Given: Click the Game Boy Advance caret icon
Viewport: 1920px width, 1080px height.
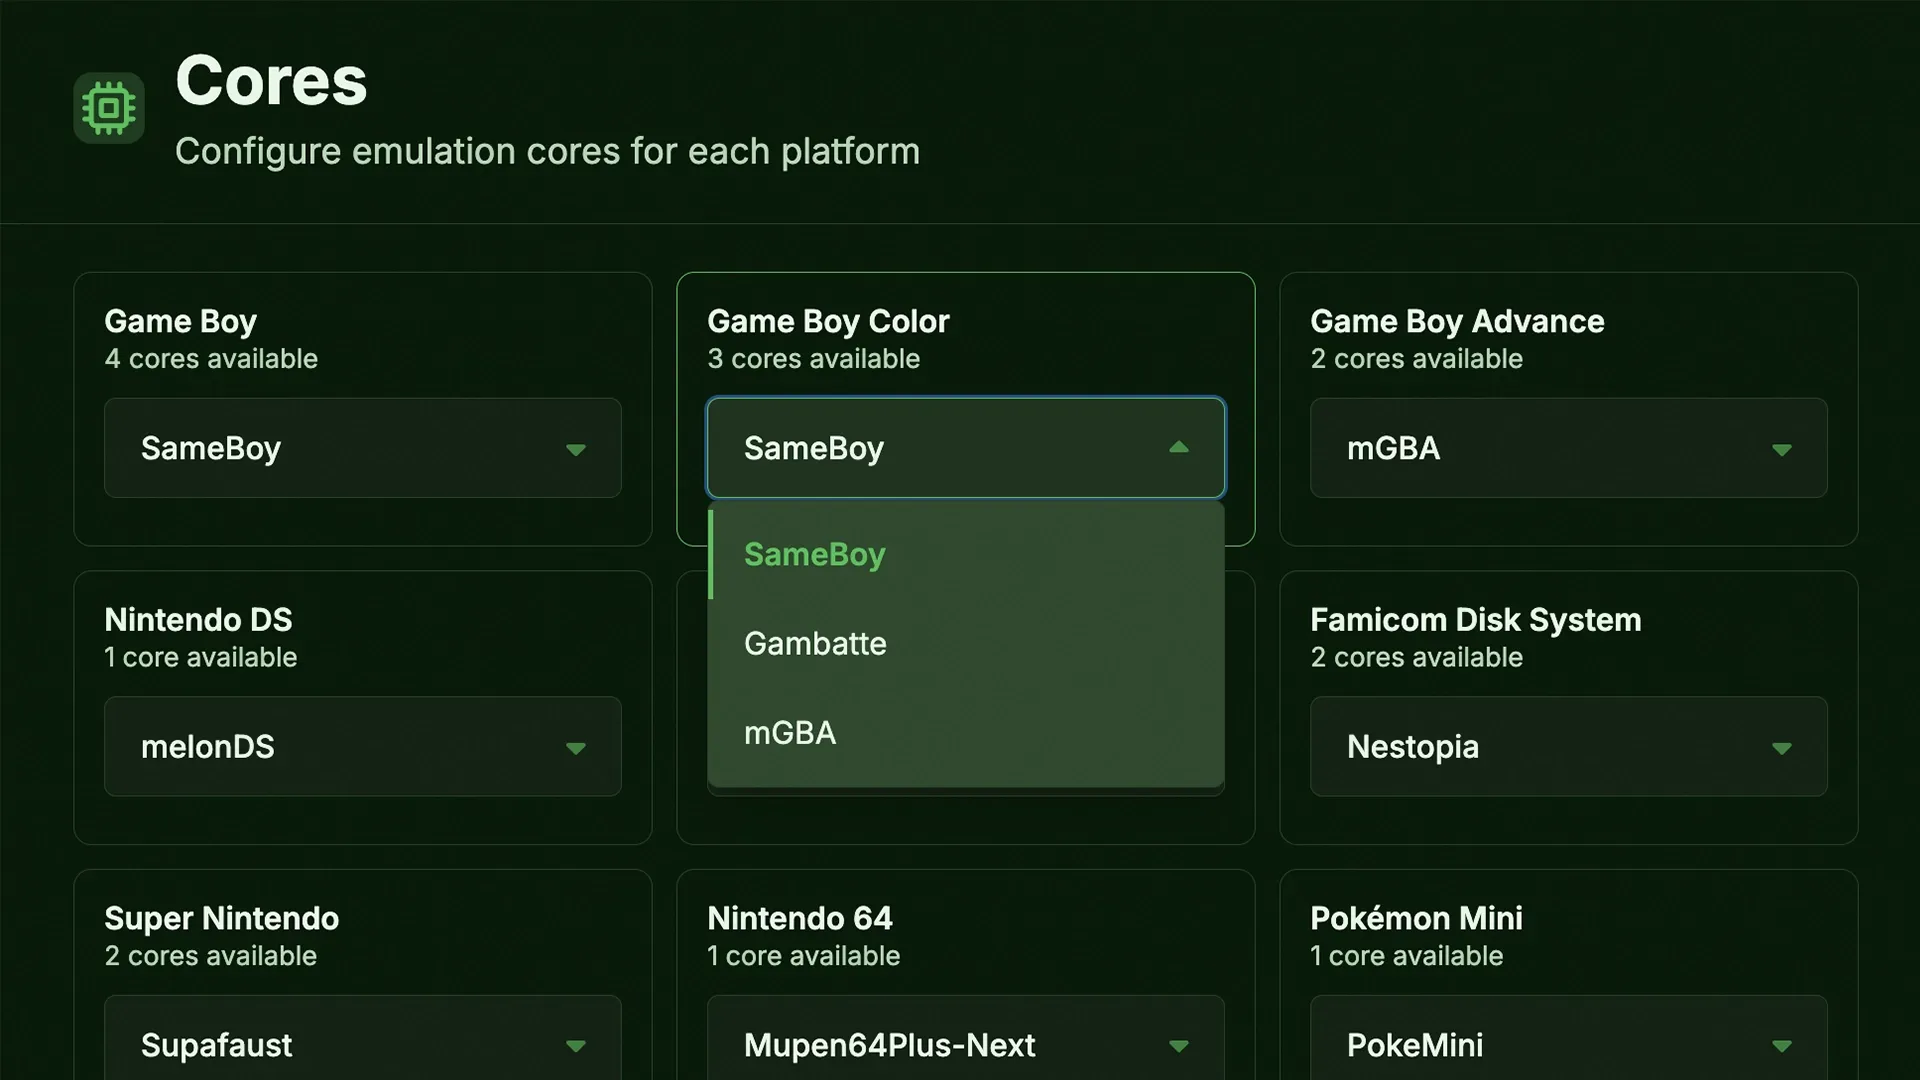Looking at the screenshot, I should (1782, 450).
